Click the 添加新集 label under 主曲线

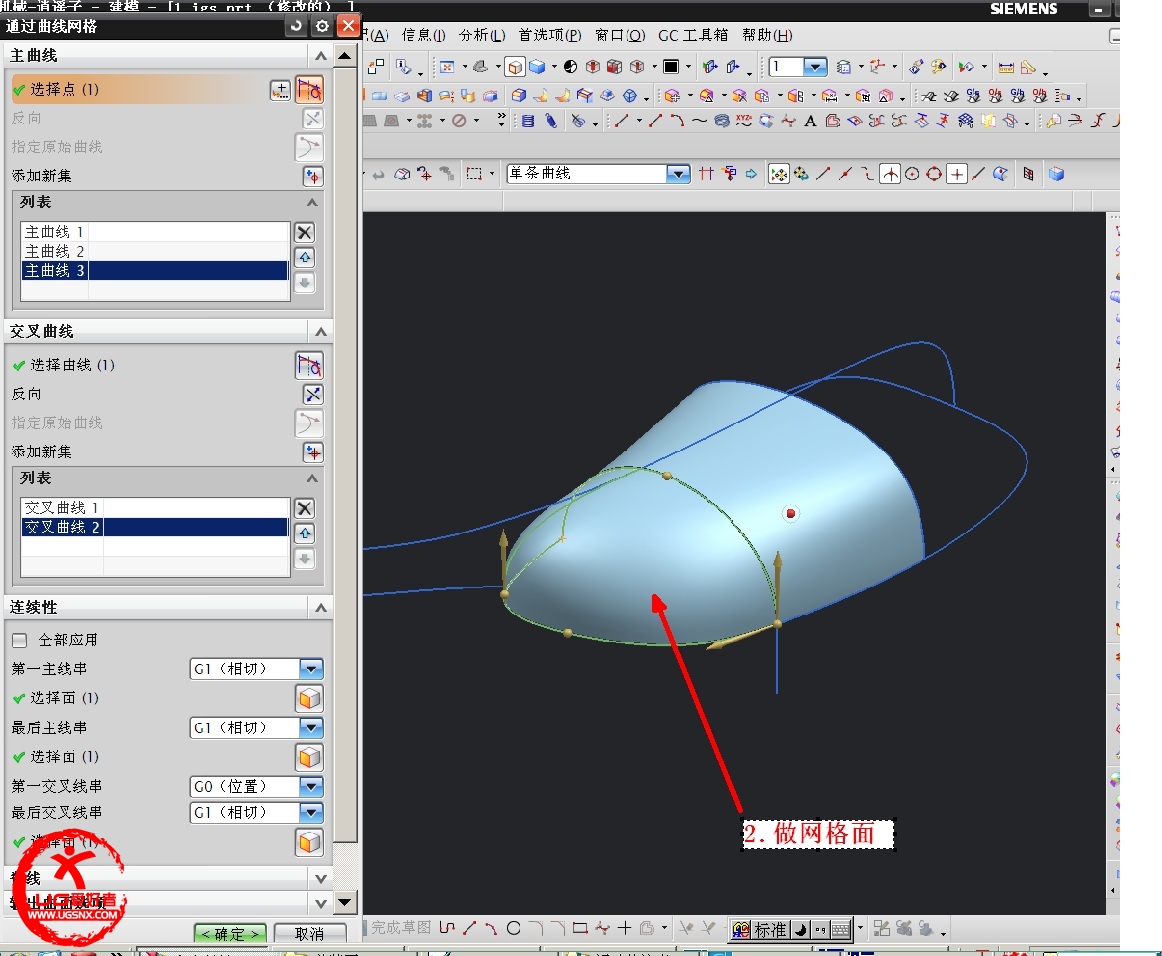(x=42, y=176)
